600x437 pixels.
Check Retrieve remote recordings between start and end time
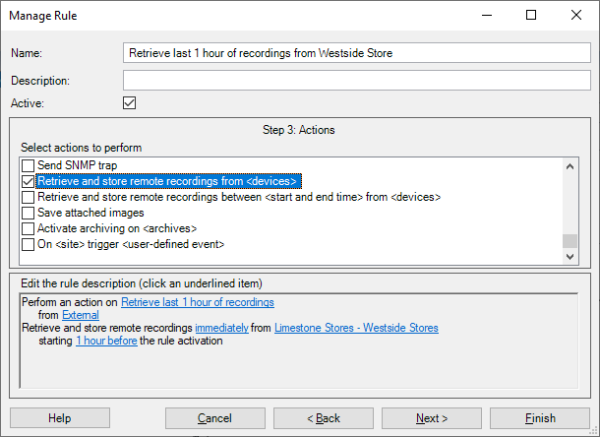28,197
